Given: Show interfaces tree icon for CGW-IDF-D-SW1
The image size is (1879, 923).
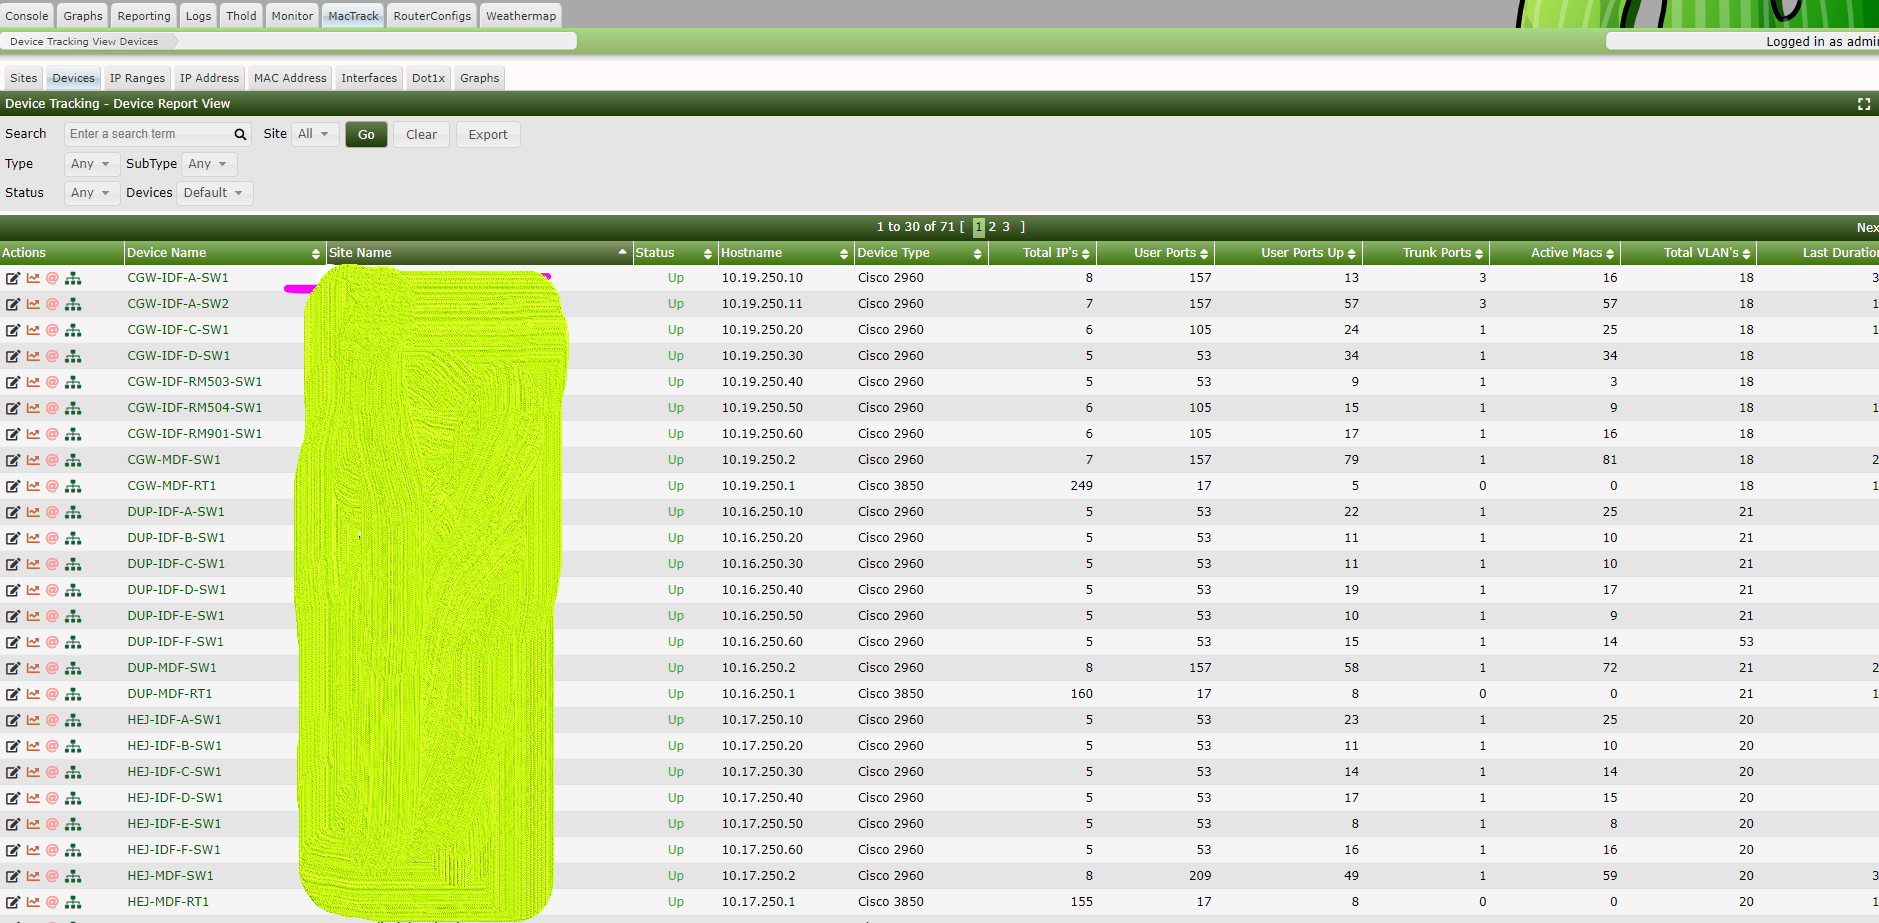Looking at the screenshot, I should pyautogui.click(x=73, y=356).
